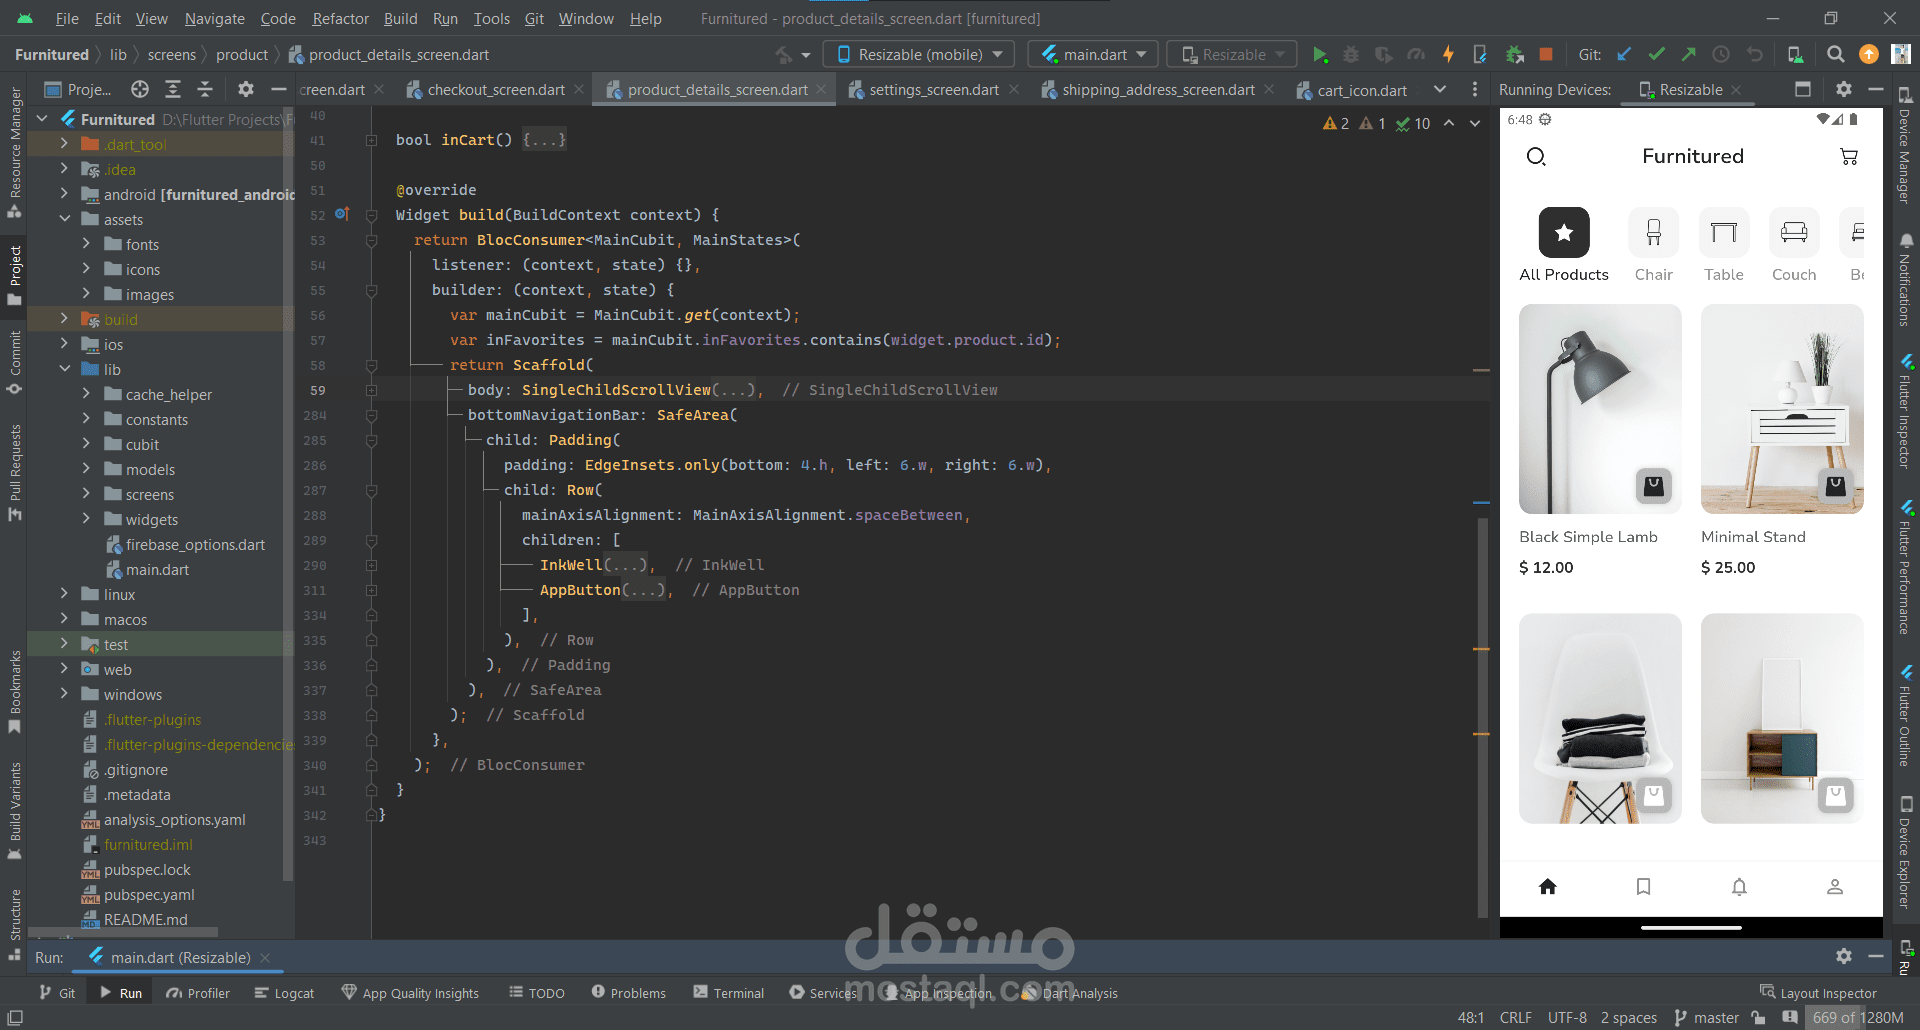1920x1030 pixels.
Task: Open Black Simple Lamb product image
Action: (1600, 409)
